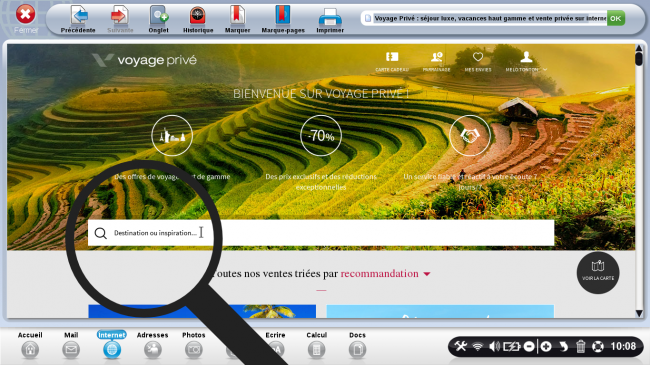Go back with the Précédente button
Viewport: 650px width, 365px height.
pos(78,19)
